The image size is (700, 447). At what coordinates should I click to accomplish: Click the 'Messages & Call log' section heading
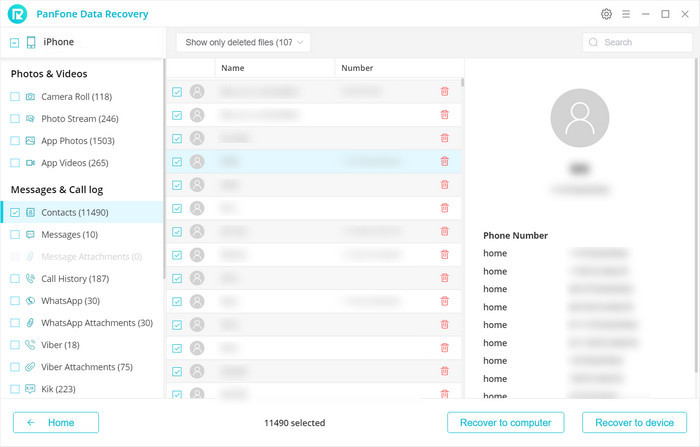(x=57, y=190)
